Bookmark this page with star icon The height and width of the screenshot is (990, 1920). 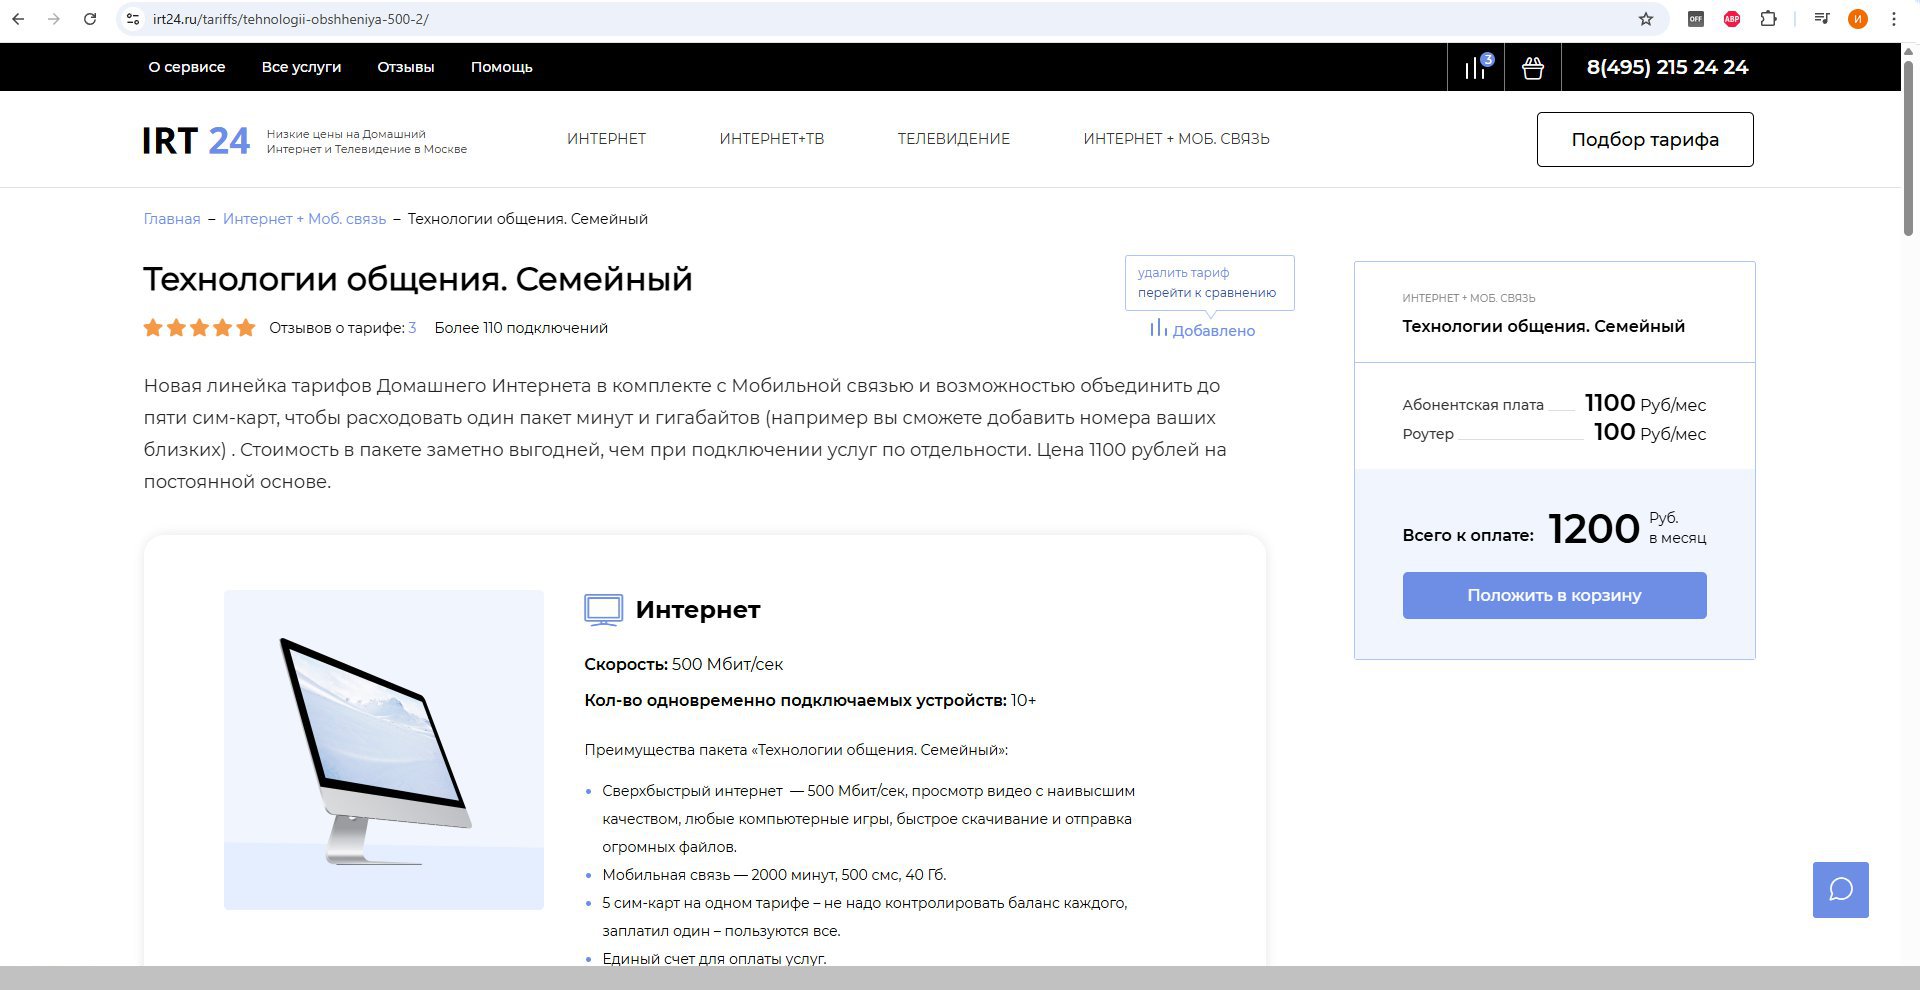[x=1646, y=19]
